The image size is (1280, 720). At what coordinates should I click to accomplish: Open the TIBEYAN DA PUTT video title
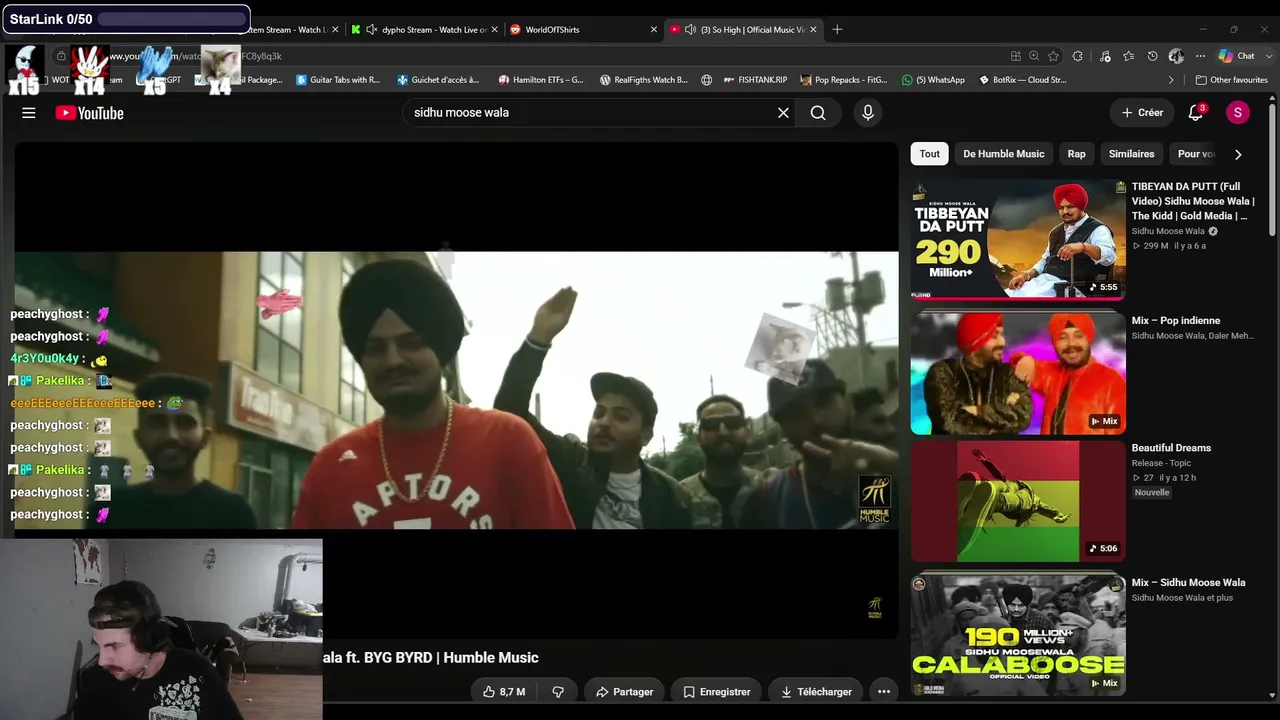point(1193,201)
